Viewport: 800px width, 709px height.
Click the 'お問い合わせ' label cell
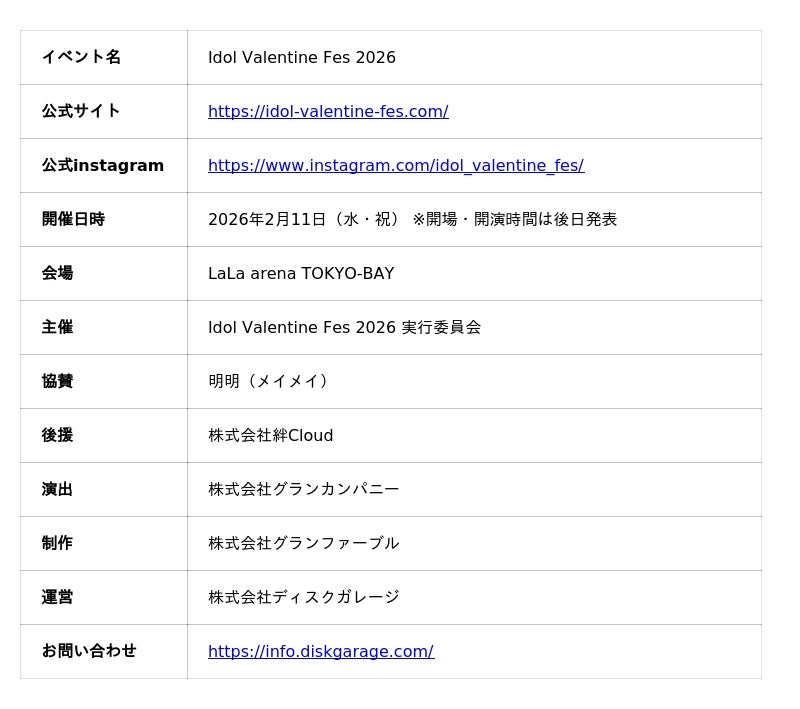point(89,652)
